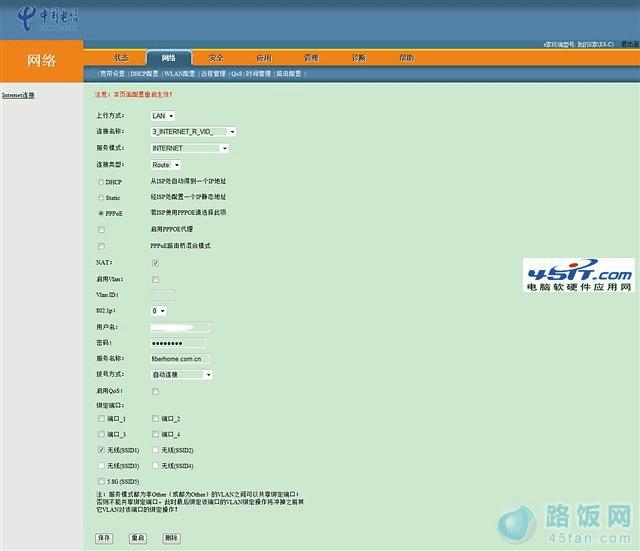
Task: Click the 删除 delete button
Action: [x=171, y=538]
